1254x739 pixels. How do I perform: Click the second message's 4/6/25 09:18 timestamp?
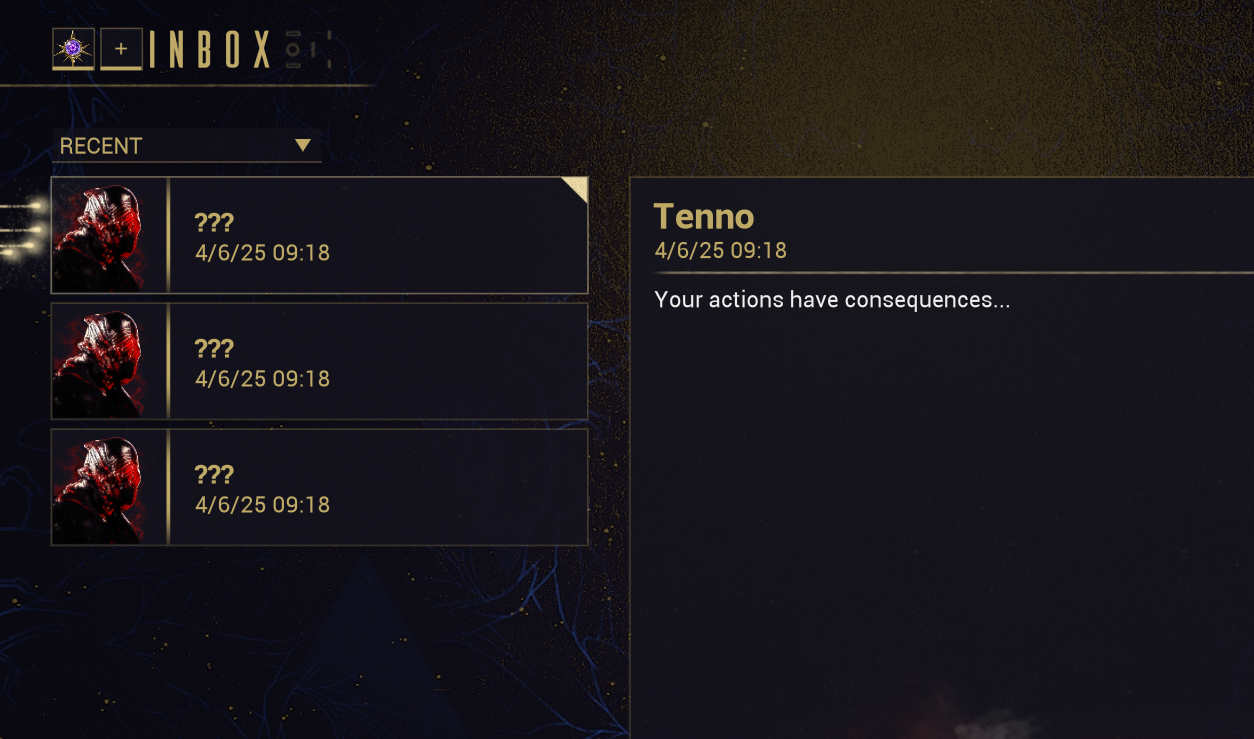[262, 379]
